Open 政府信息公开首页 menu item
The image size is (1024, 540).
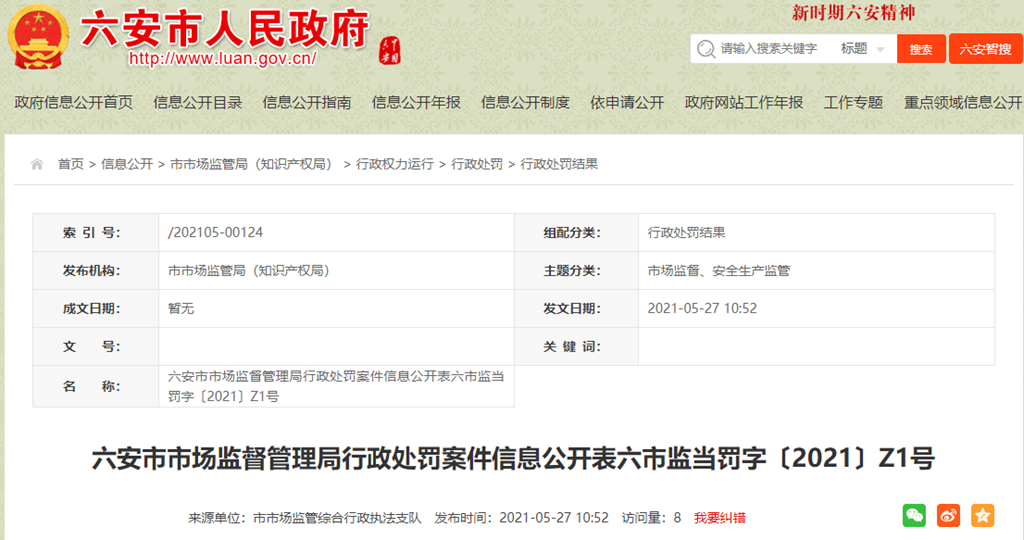[74, 103]
